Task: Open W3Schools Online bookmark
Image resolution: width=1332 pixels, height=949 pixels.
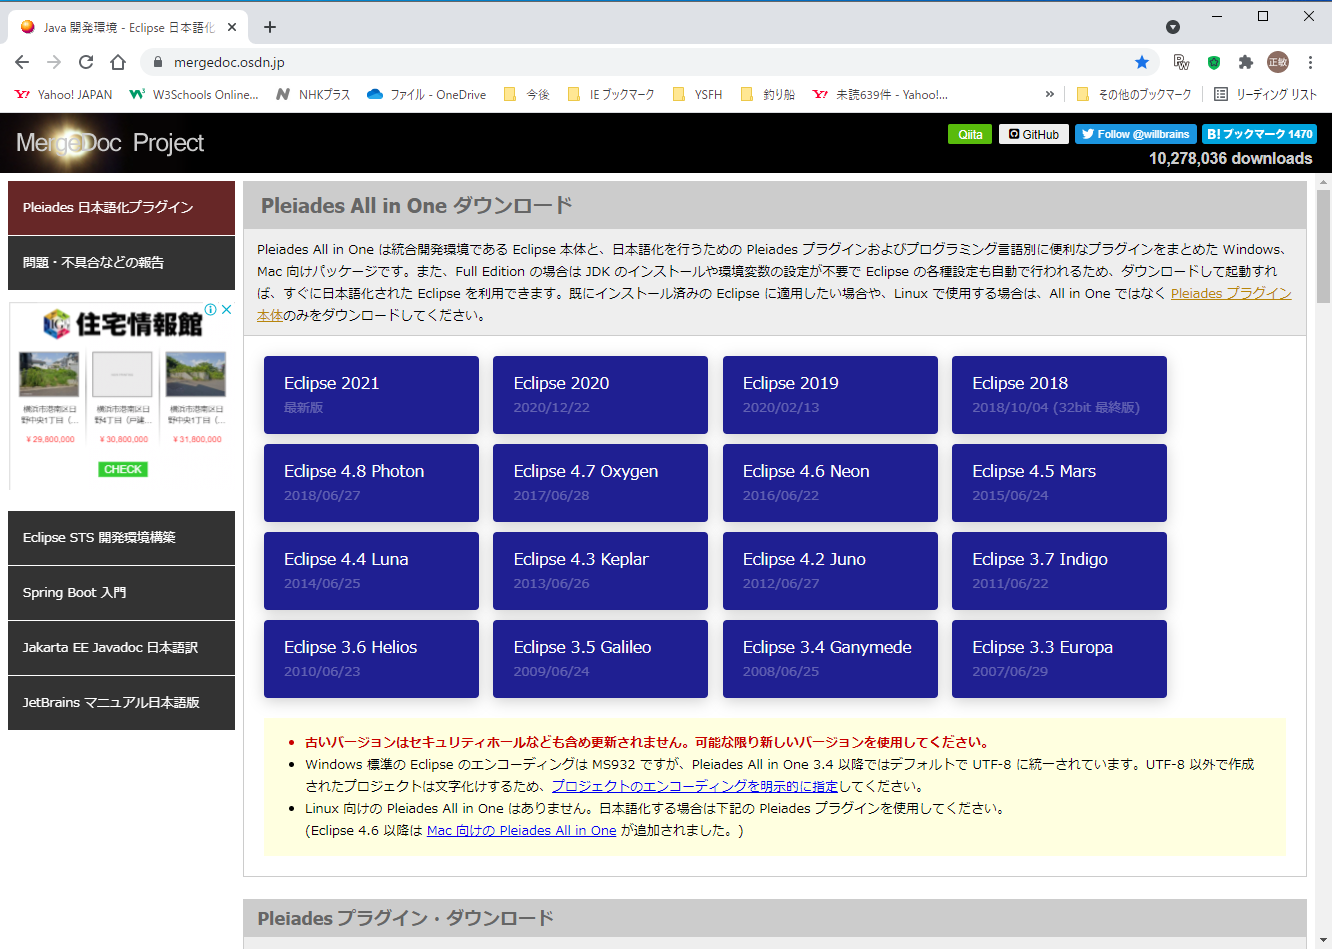Action: pyautogui.click(x=194, y=94)
